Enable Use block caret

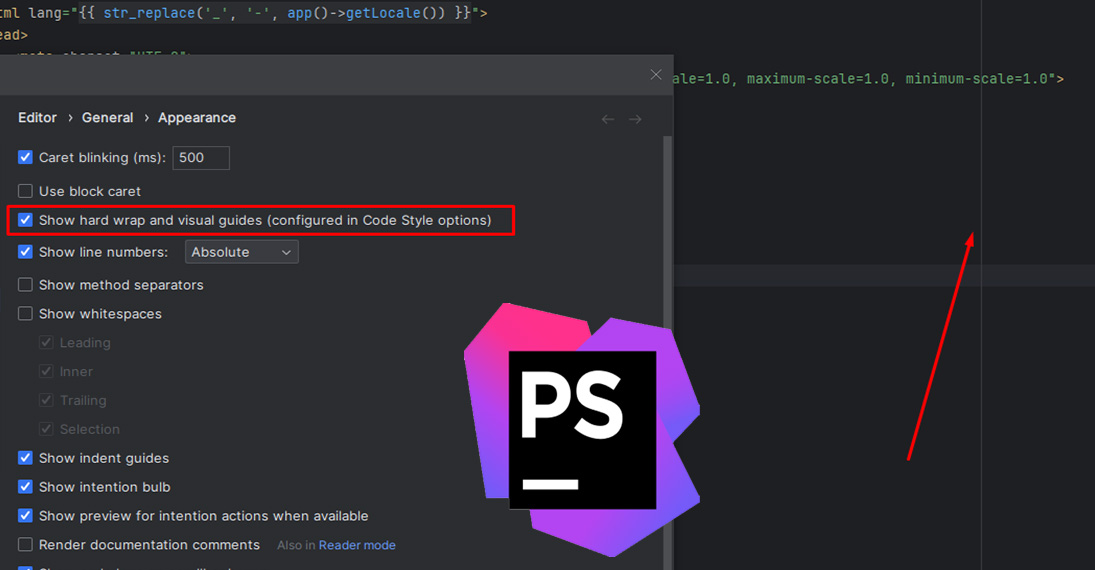point(25,191)
